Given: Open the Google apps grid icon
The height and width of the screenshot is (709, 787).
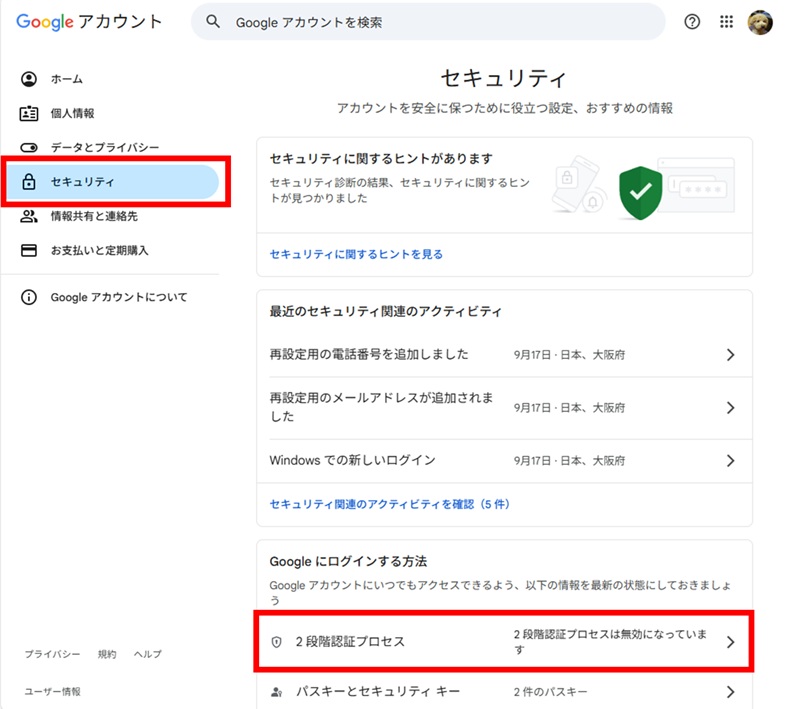Looking at the screenshot, I should pyautogui.click(x=727, y=22).
